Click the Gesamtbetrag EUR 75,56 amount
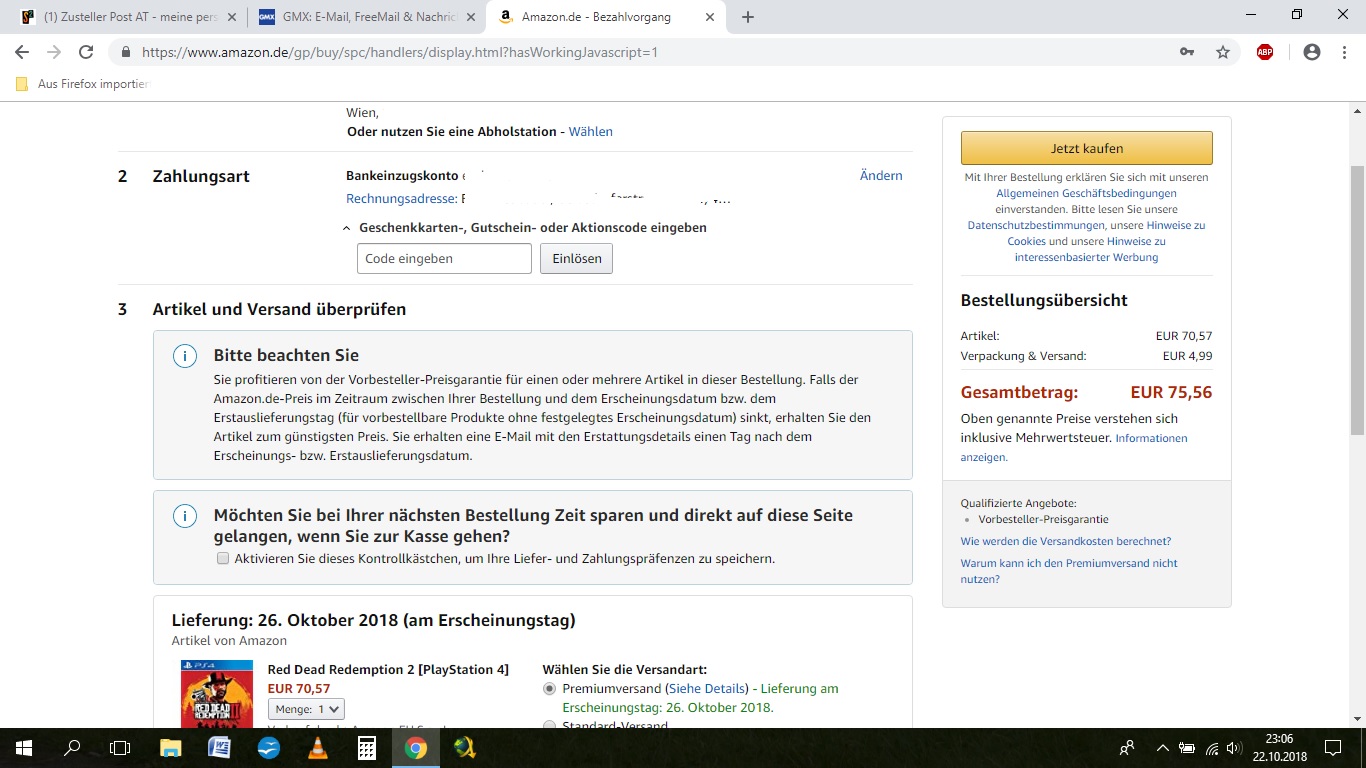 point(1171,392)
